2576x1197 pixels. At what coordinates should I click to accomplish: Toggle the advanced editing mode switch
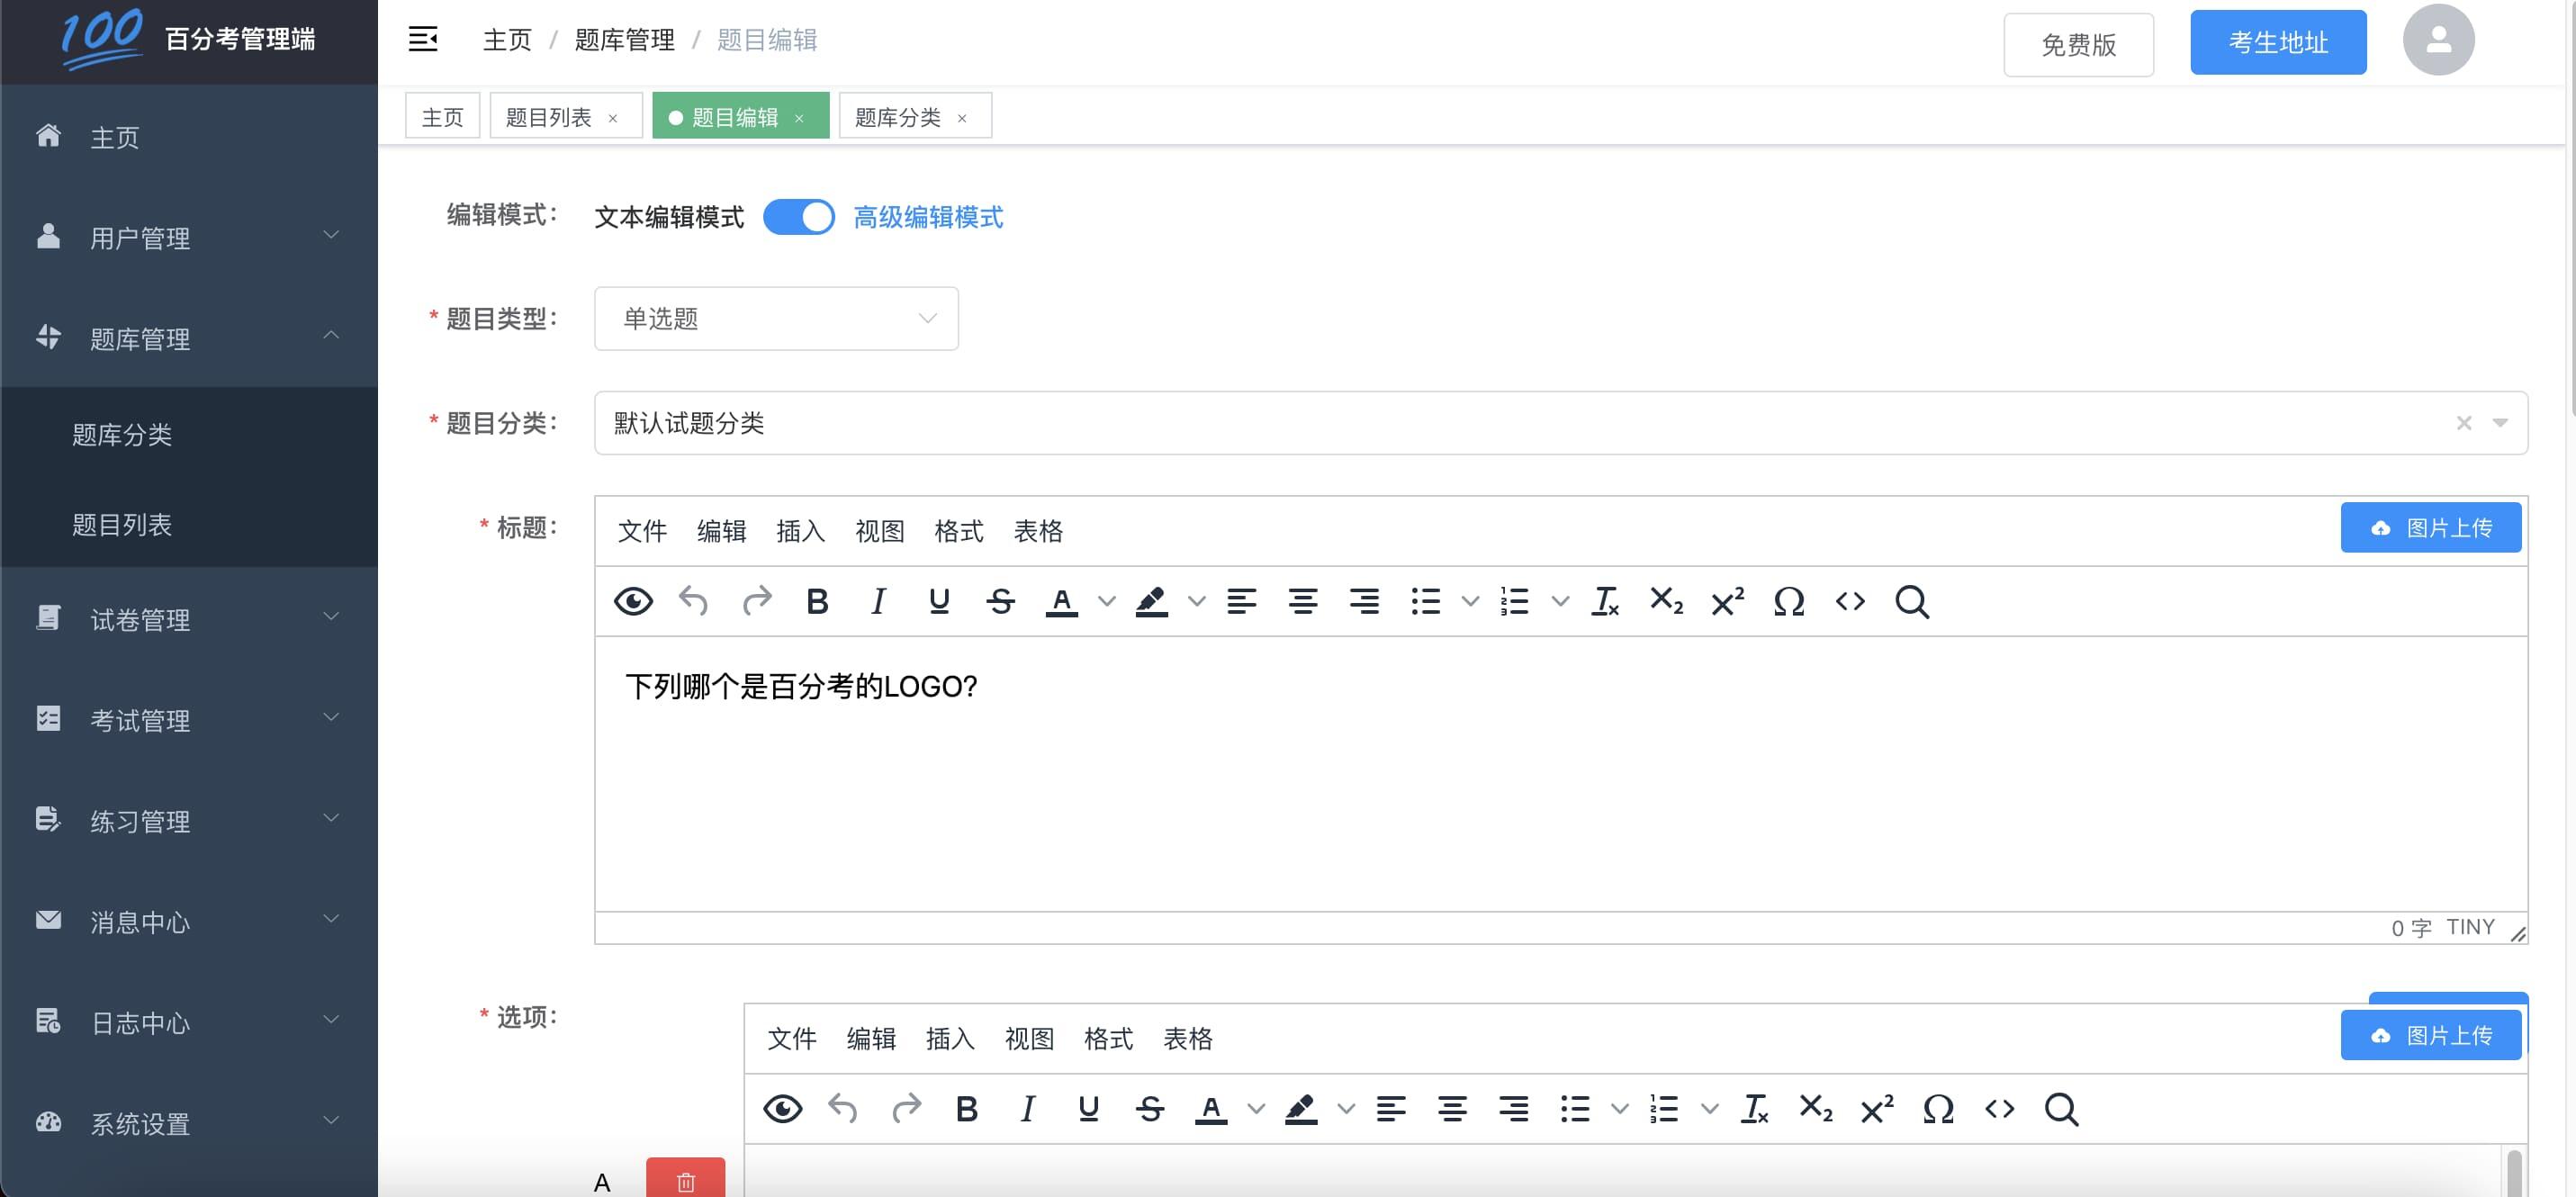(x=798, y=217)
